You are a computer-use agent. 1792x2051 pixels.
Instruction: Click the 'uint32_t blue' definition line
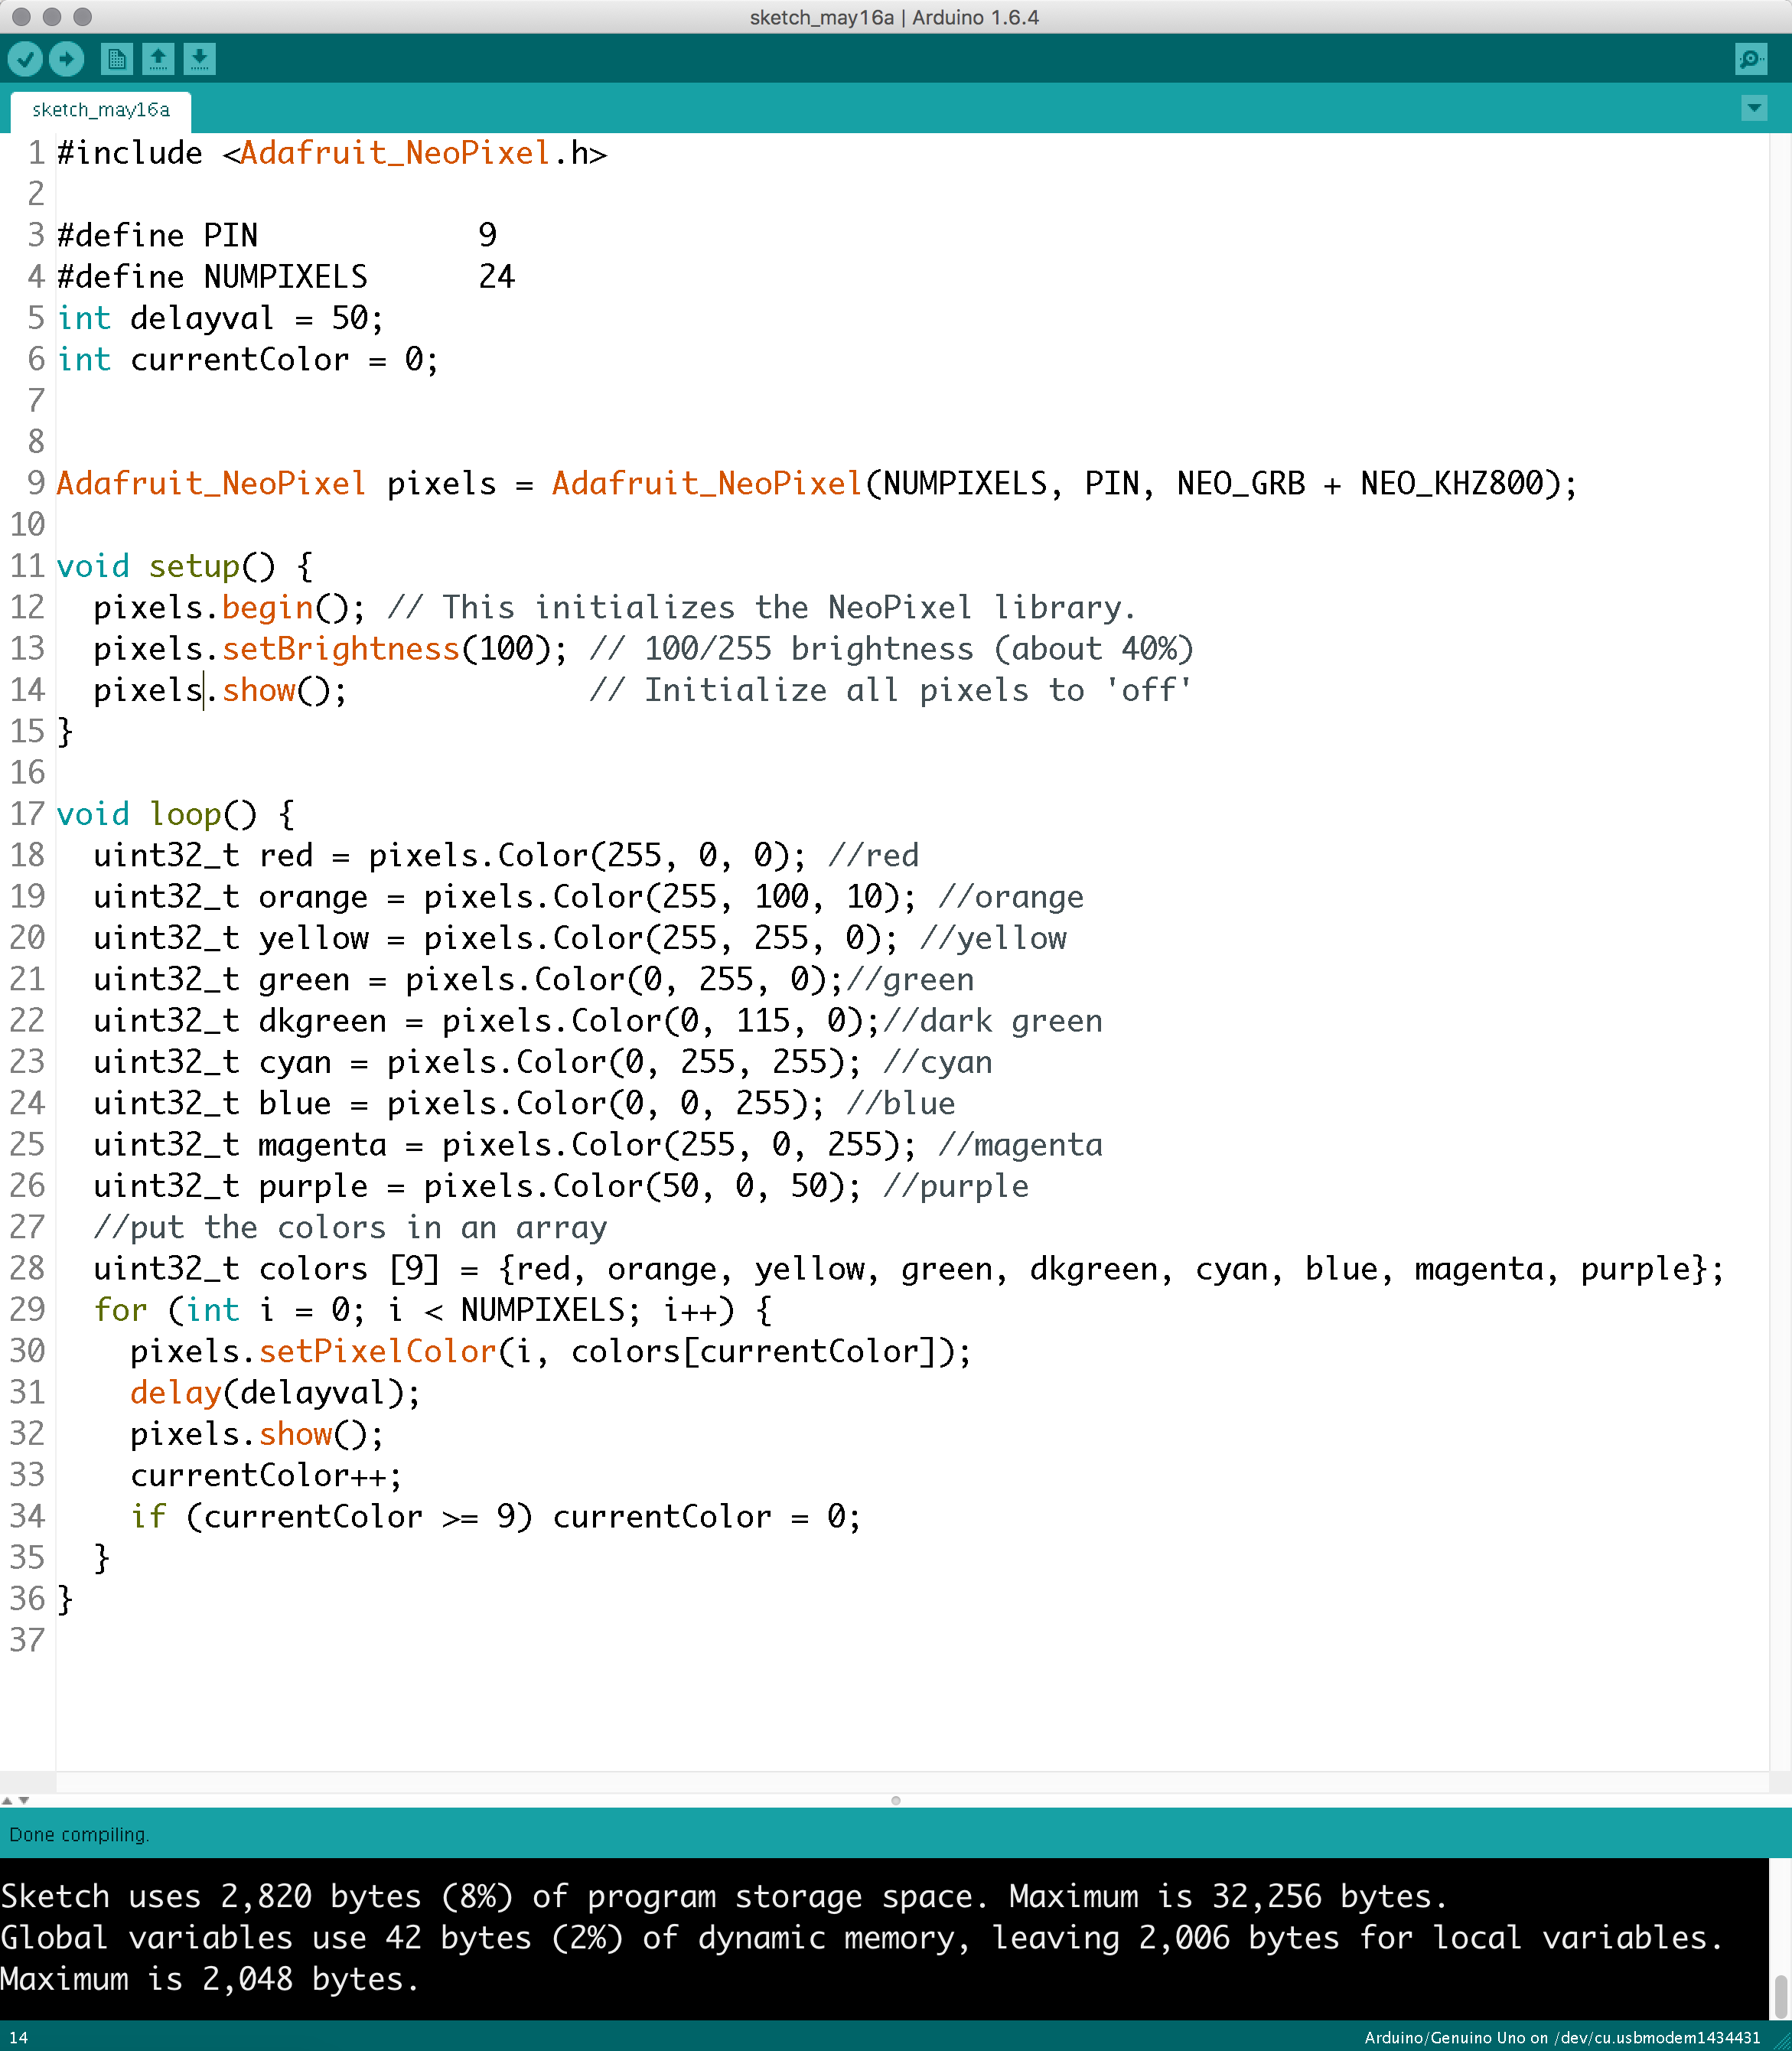coord(524,1103)
